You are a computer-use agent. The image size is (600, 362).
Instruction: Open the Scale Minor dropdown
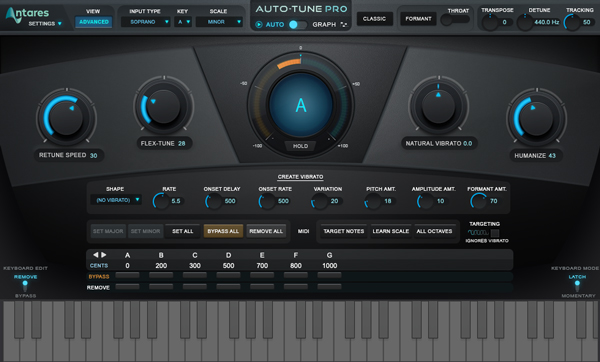pyautogui.click(x=219, y=22)
